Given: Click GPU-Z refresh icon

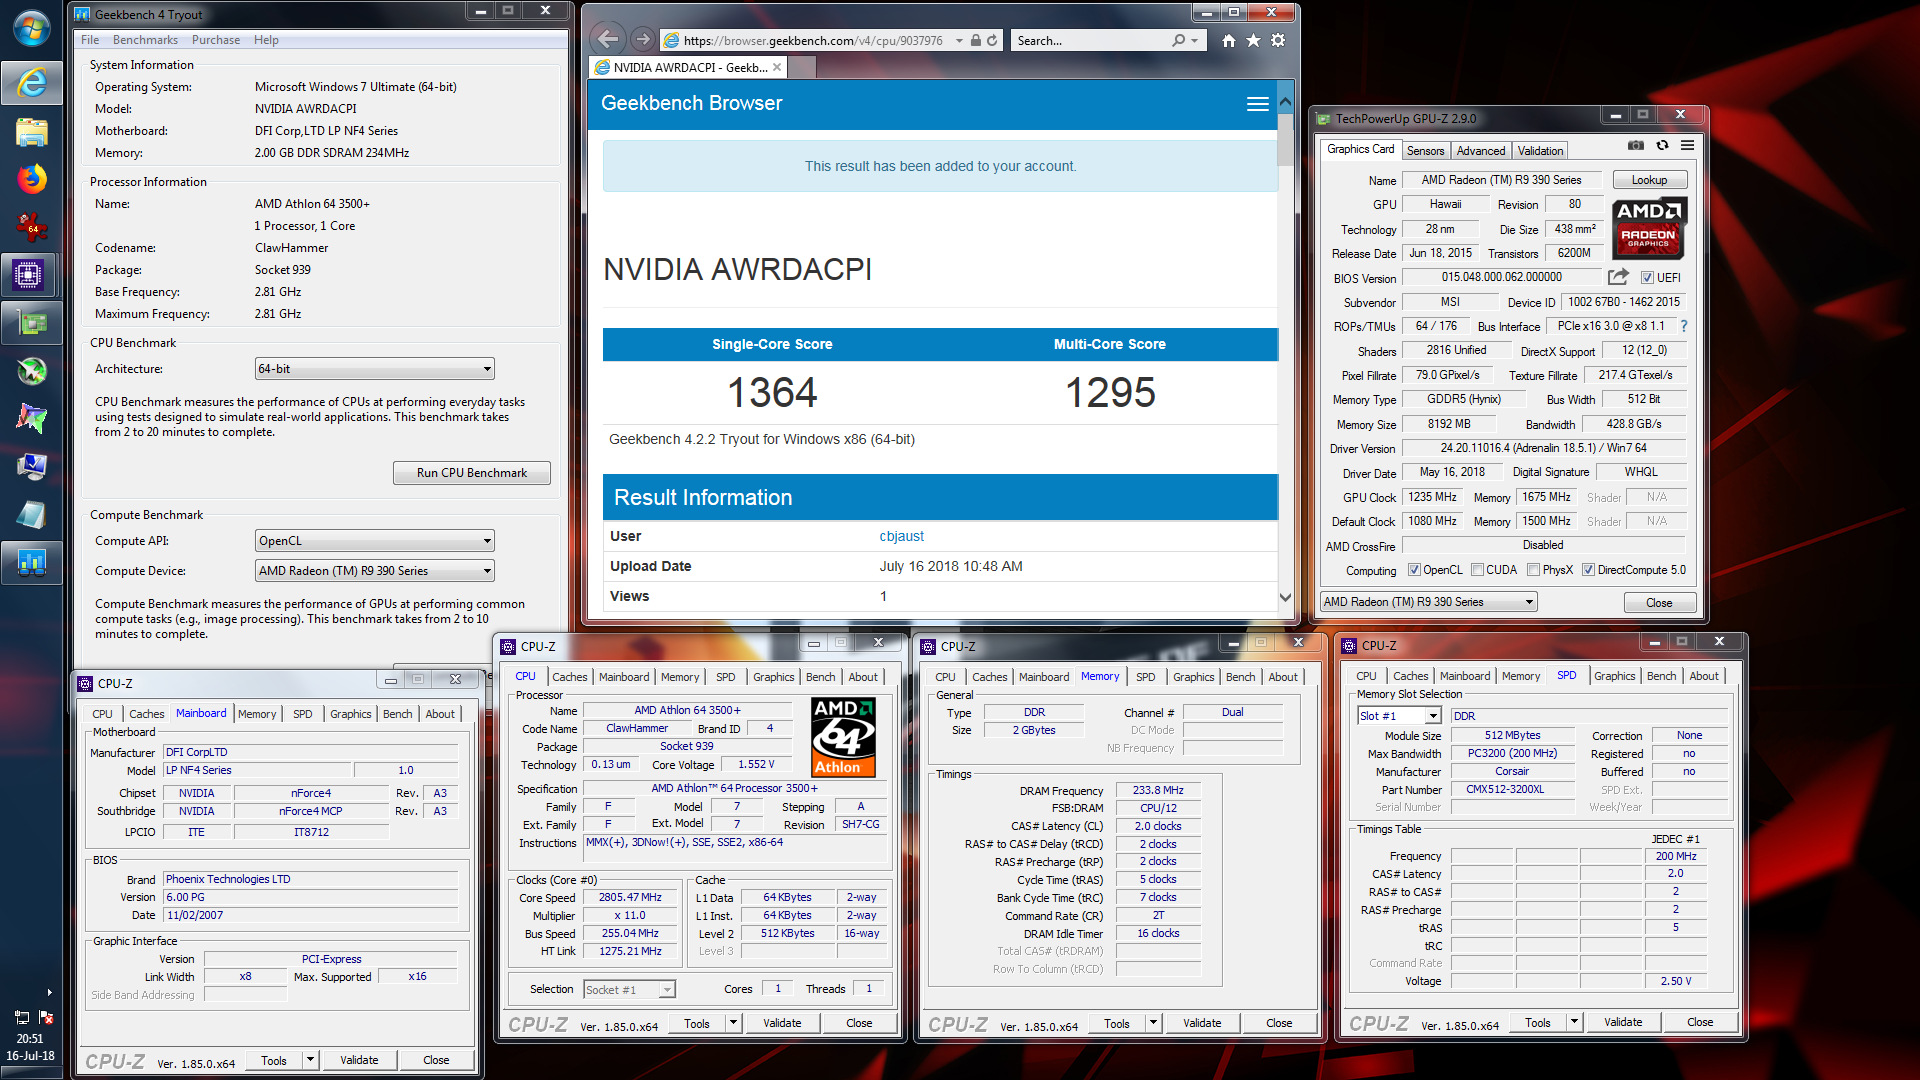Looking at the screenshot, I should point(1662,146).
